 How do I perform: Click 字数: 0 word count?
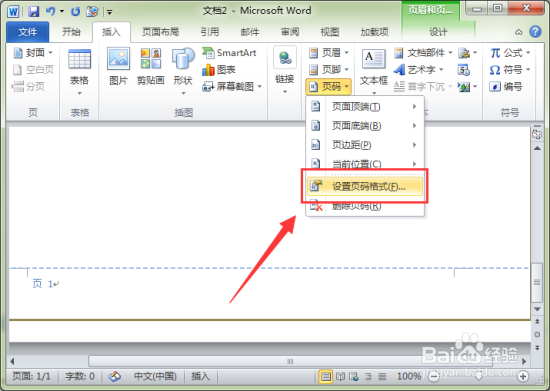tap(80, 376)
